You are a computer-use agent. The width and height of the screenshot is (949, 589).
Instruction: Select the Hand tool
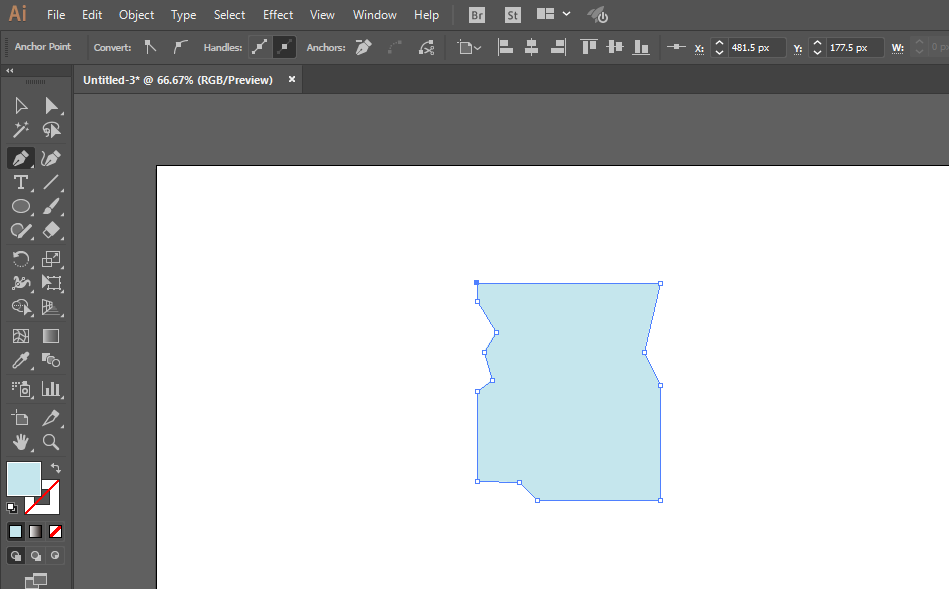(21, 442)
